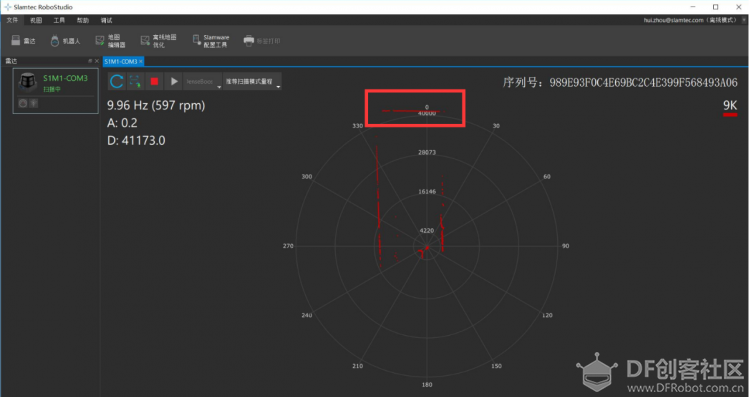Click the 90 degree label on polar plot
Viewport: 749px width, 397px height.
(565, 246)
